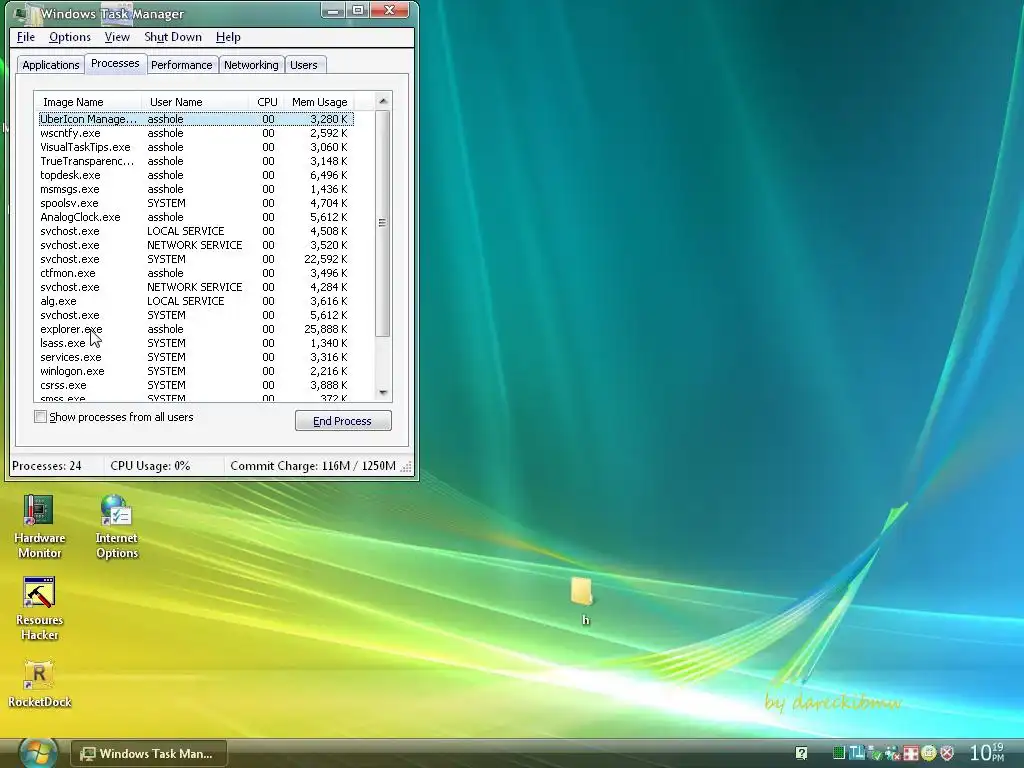Switch to the Applications tab
Viewport: 1024px width, 768px height.
tap(50, 65)
